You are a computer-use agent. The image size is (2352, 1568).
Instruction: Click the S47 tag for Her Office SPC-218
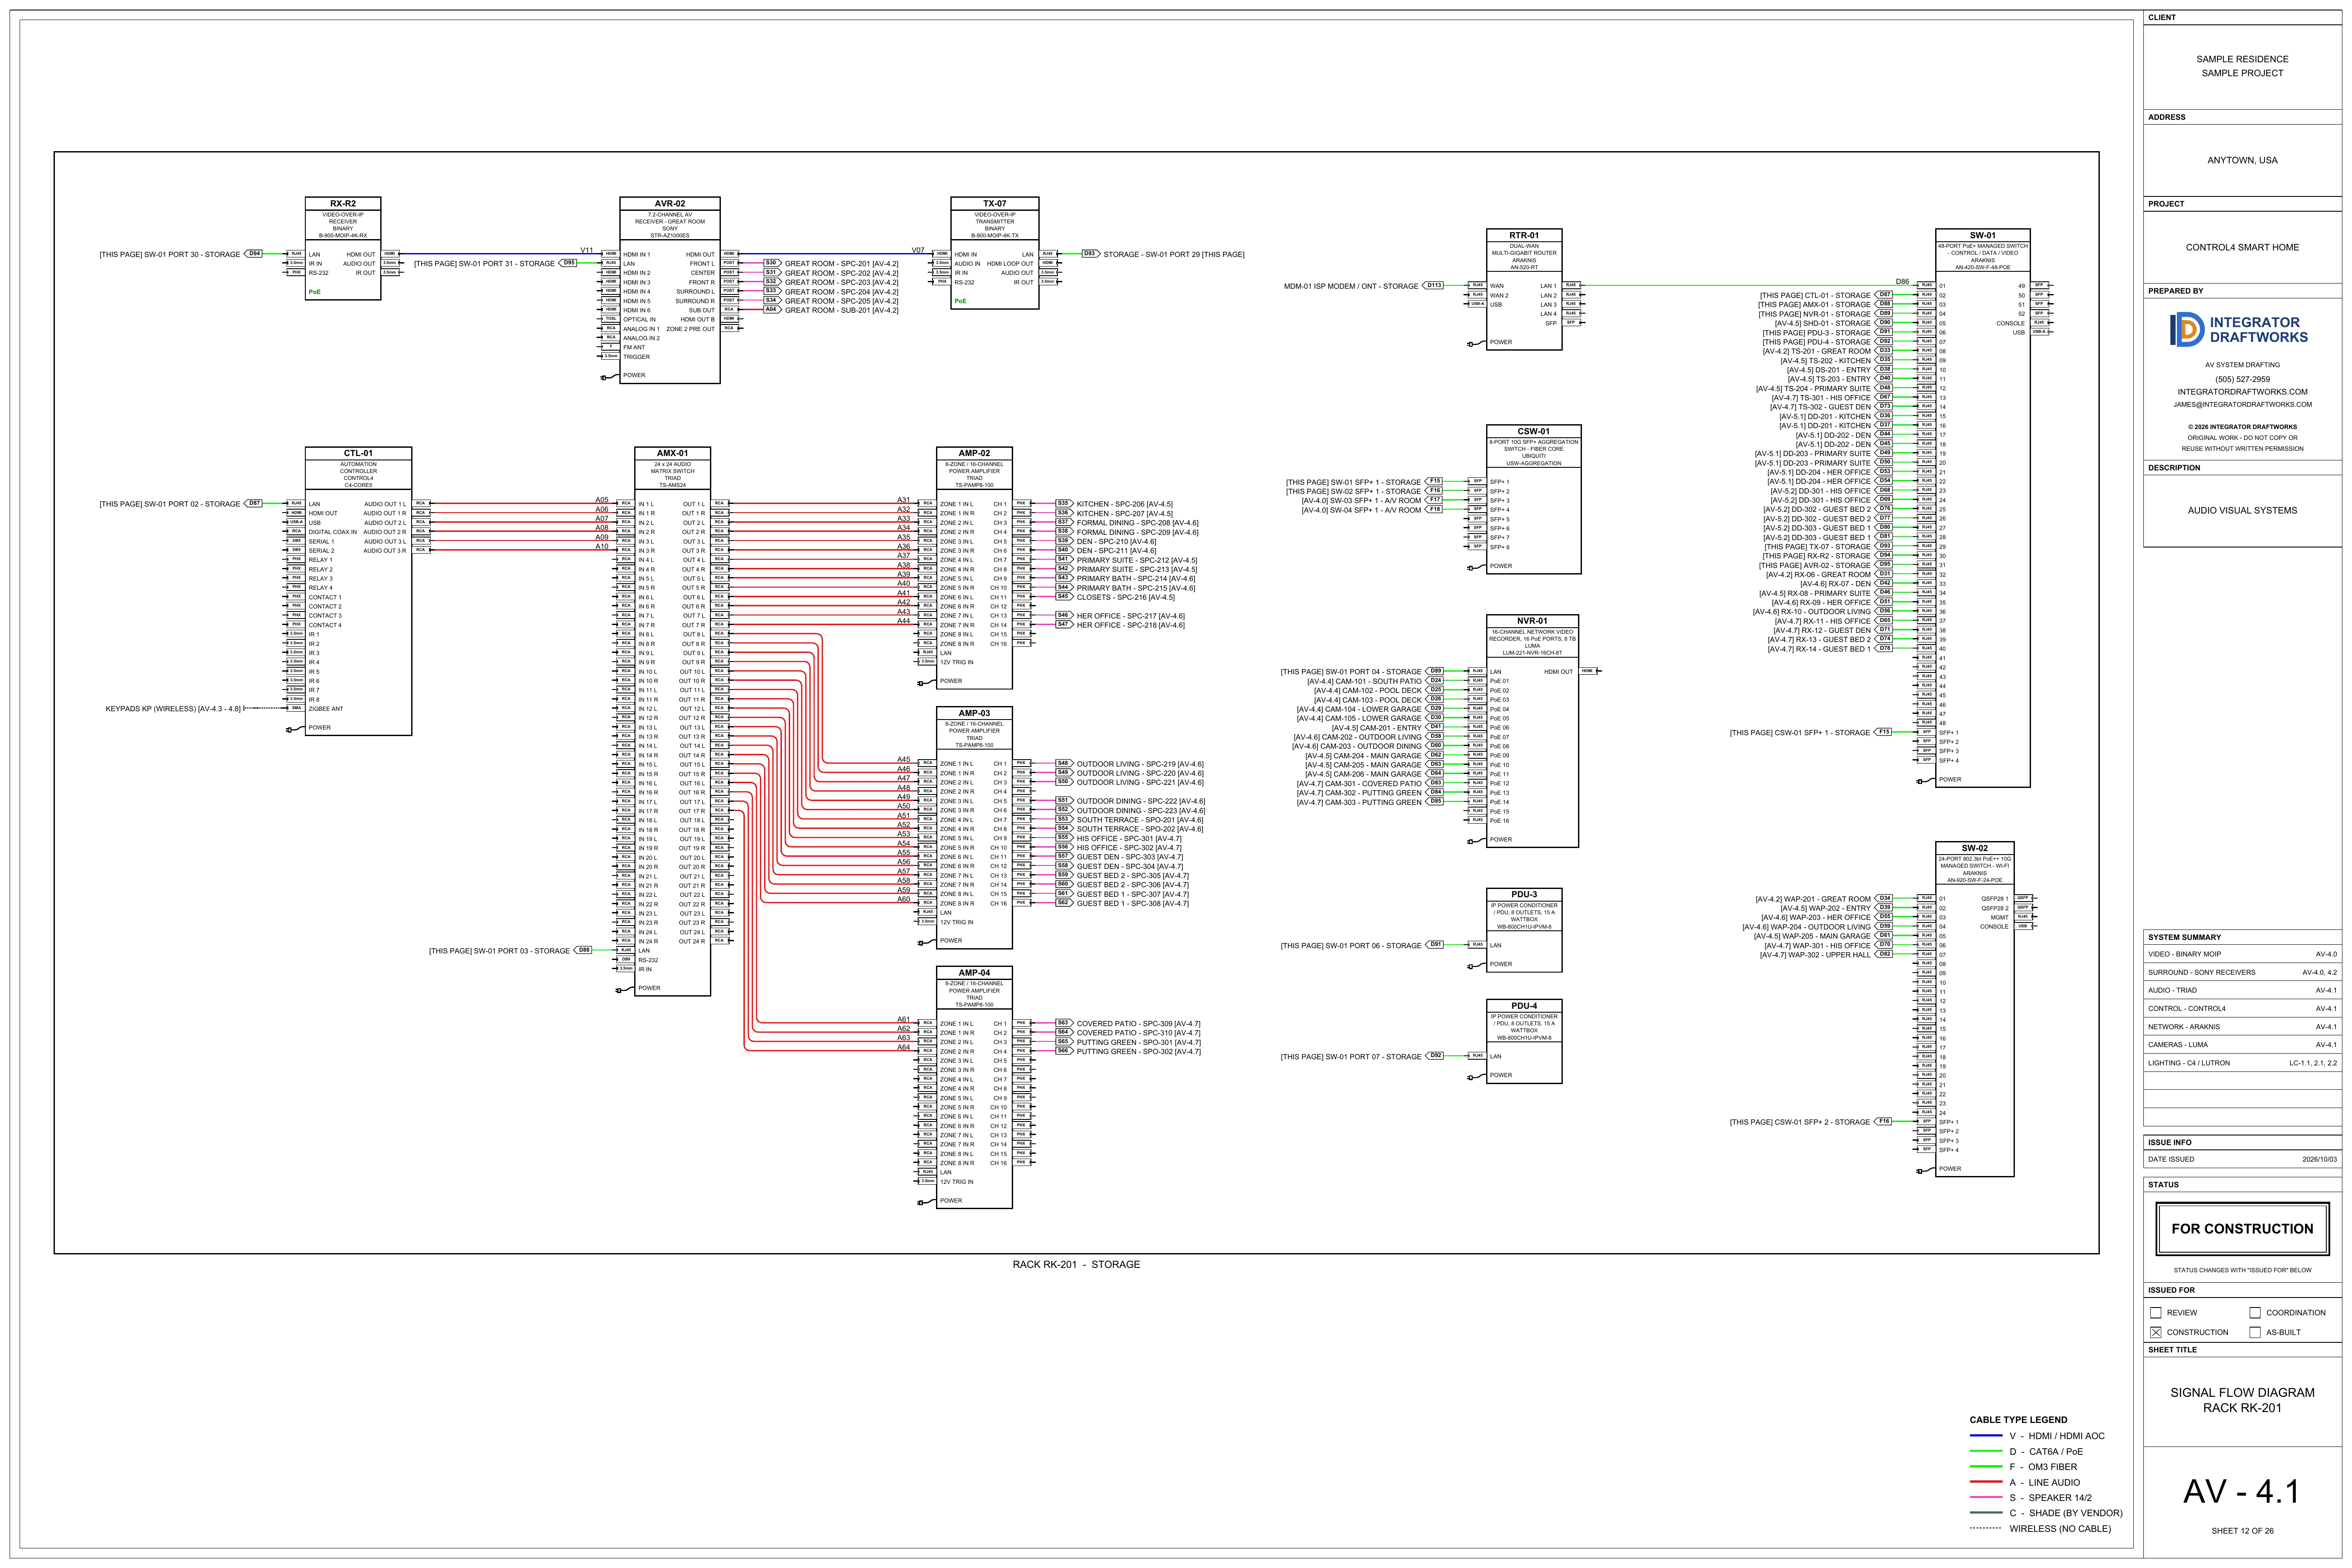(x=1063, y=625)
